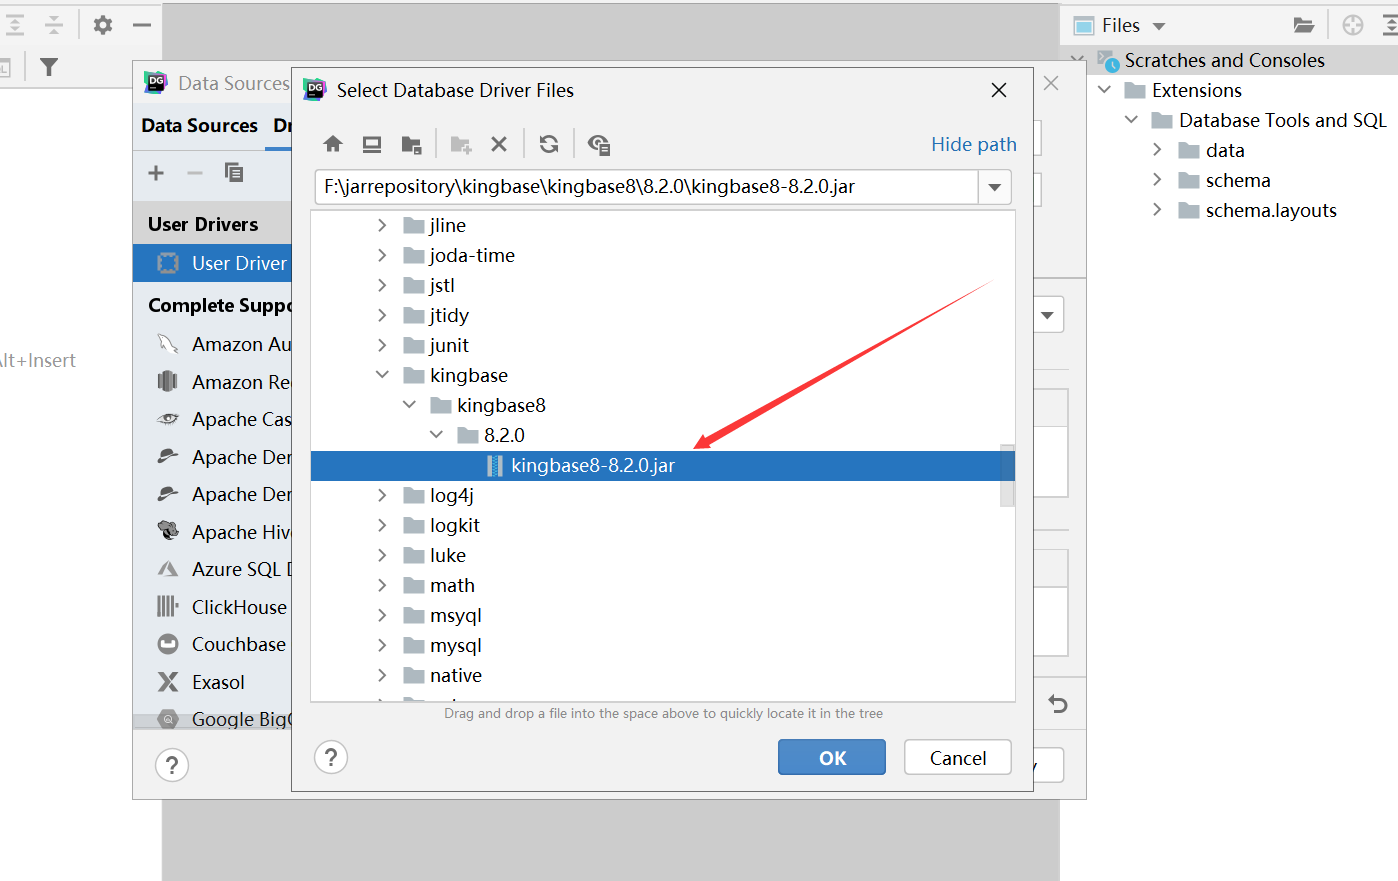
Task: Select ClickHouse driver
Action: coord(212,607)
